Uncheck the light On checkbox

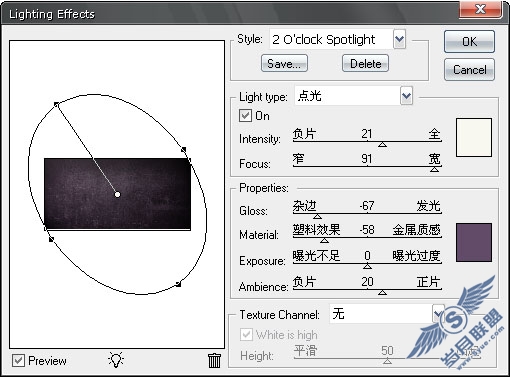click(x=245, y=116)
